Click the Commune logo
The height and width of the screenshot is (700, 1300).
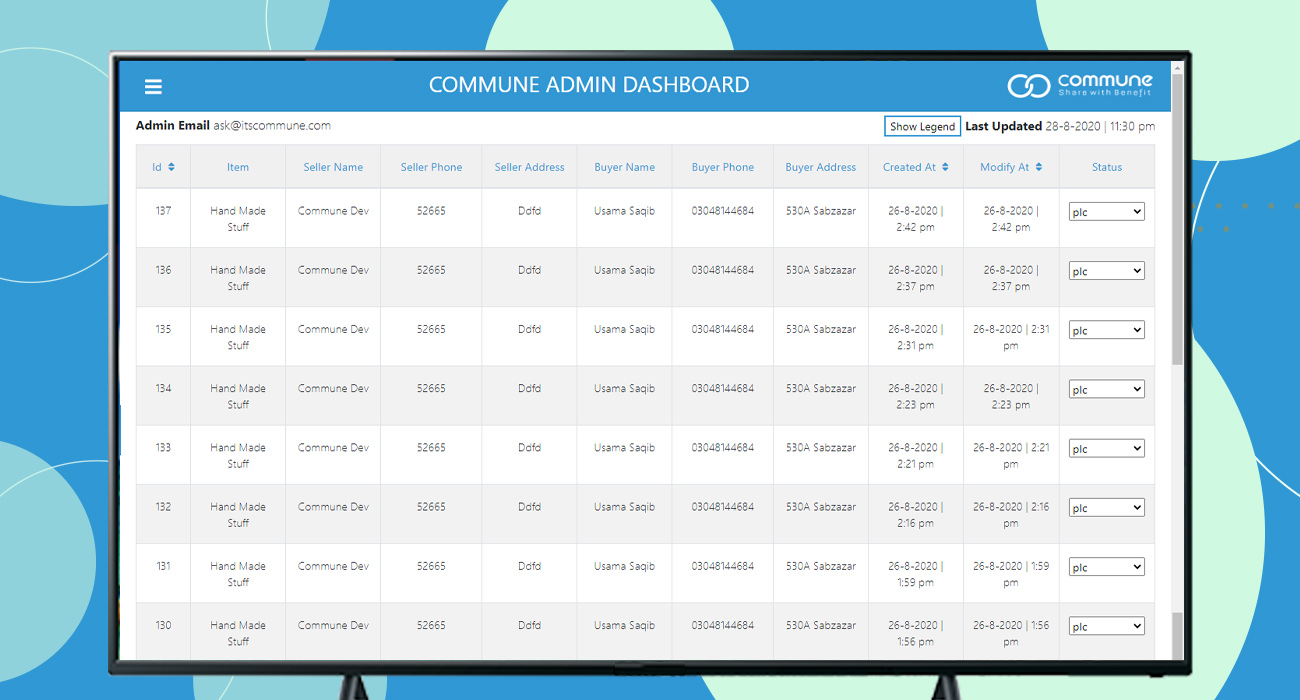click(1079, 85)
